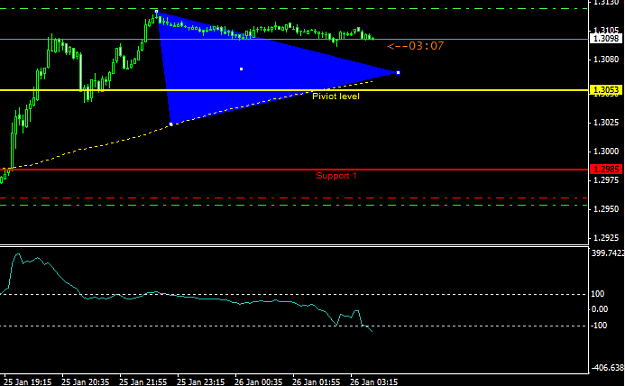The height and width of the screenshot is (386, 625).
Task: Click the "Piviot level" label
Action: tap(336, 96)
